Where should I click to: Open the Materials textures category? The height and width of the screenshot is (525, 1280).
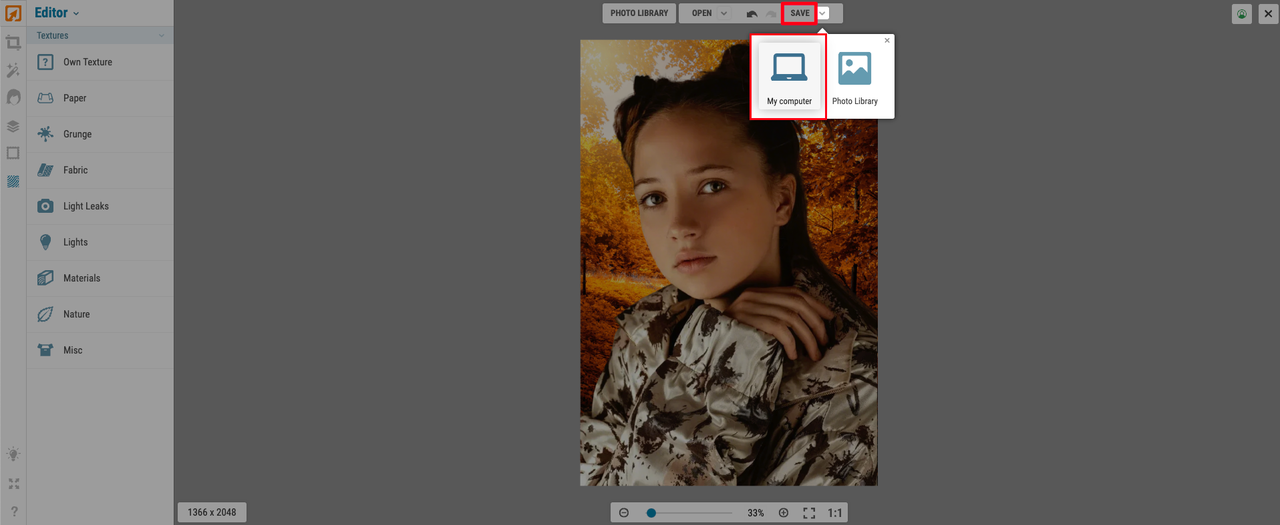click(100, 278)
